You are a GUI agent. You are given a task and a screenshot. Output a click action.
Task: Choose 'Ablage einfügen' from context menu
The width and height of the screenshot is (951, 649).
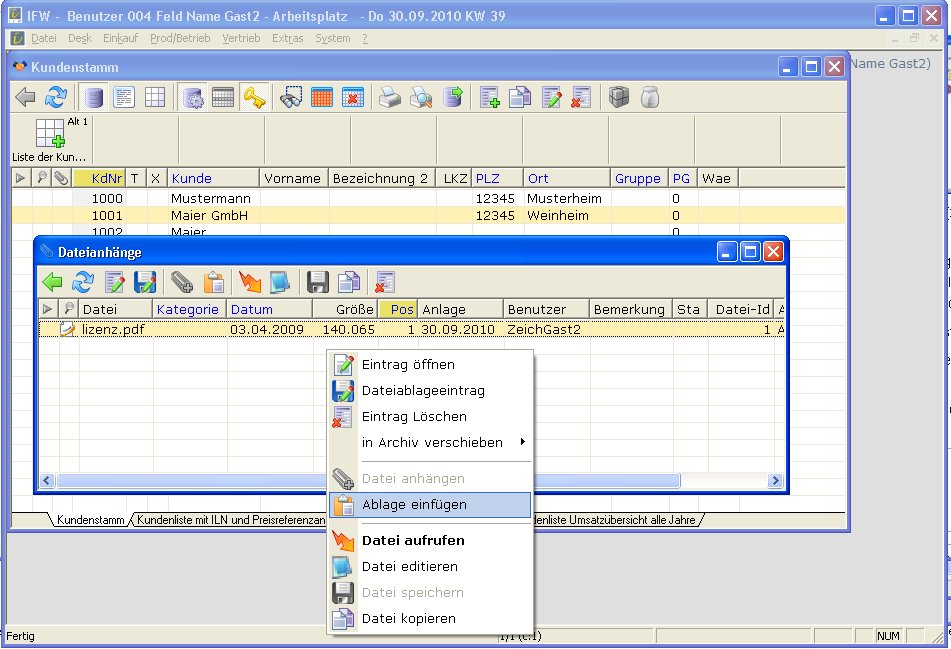point(414,505)
